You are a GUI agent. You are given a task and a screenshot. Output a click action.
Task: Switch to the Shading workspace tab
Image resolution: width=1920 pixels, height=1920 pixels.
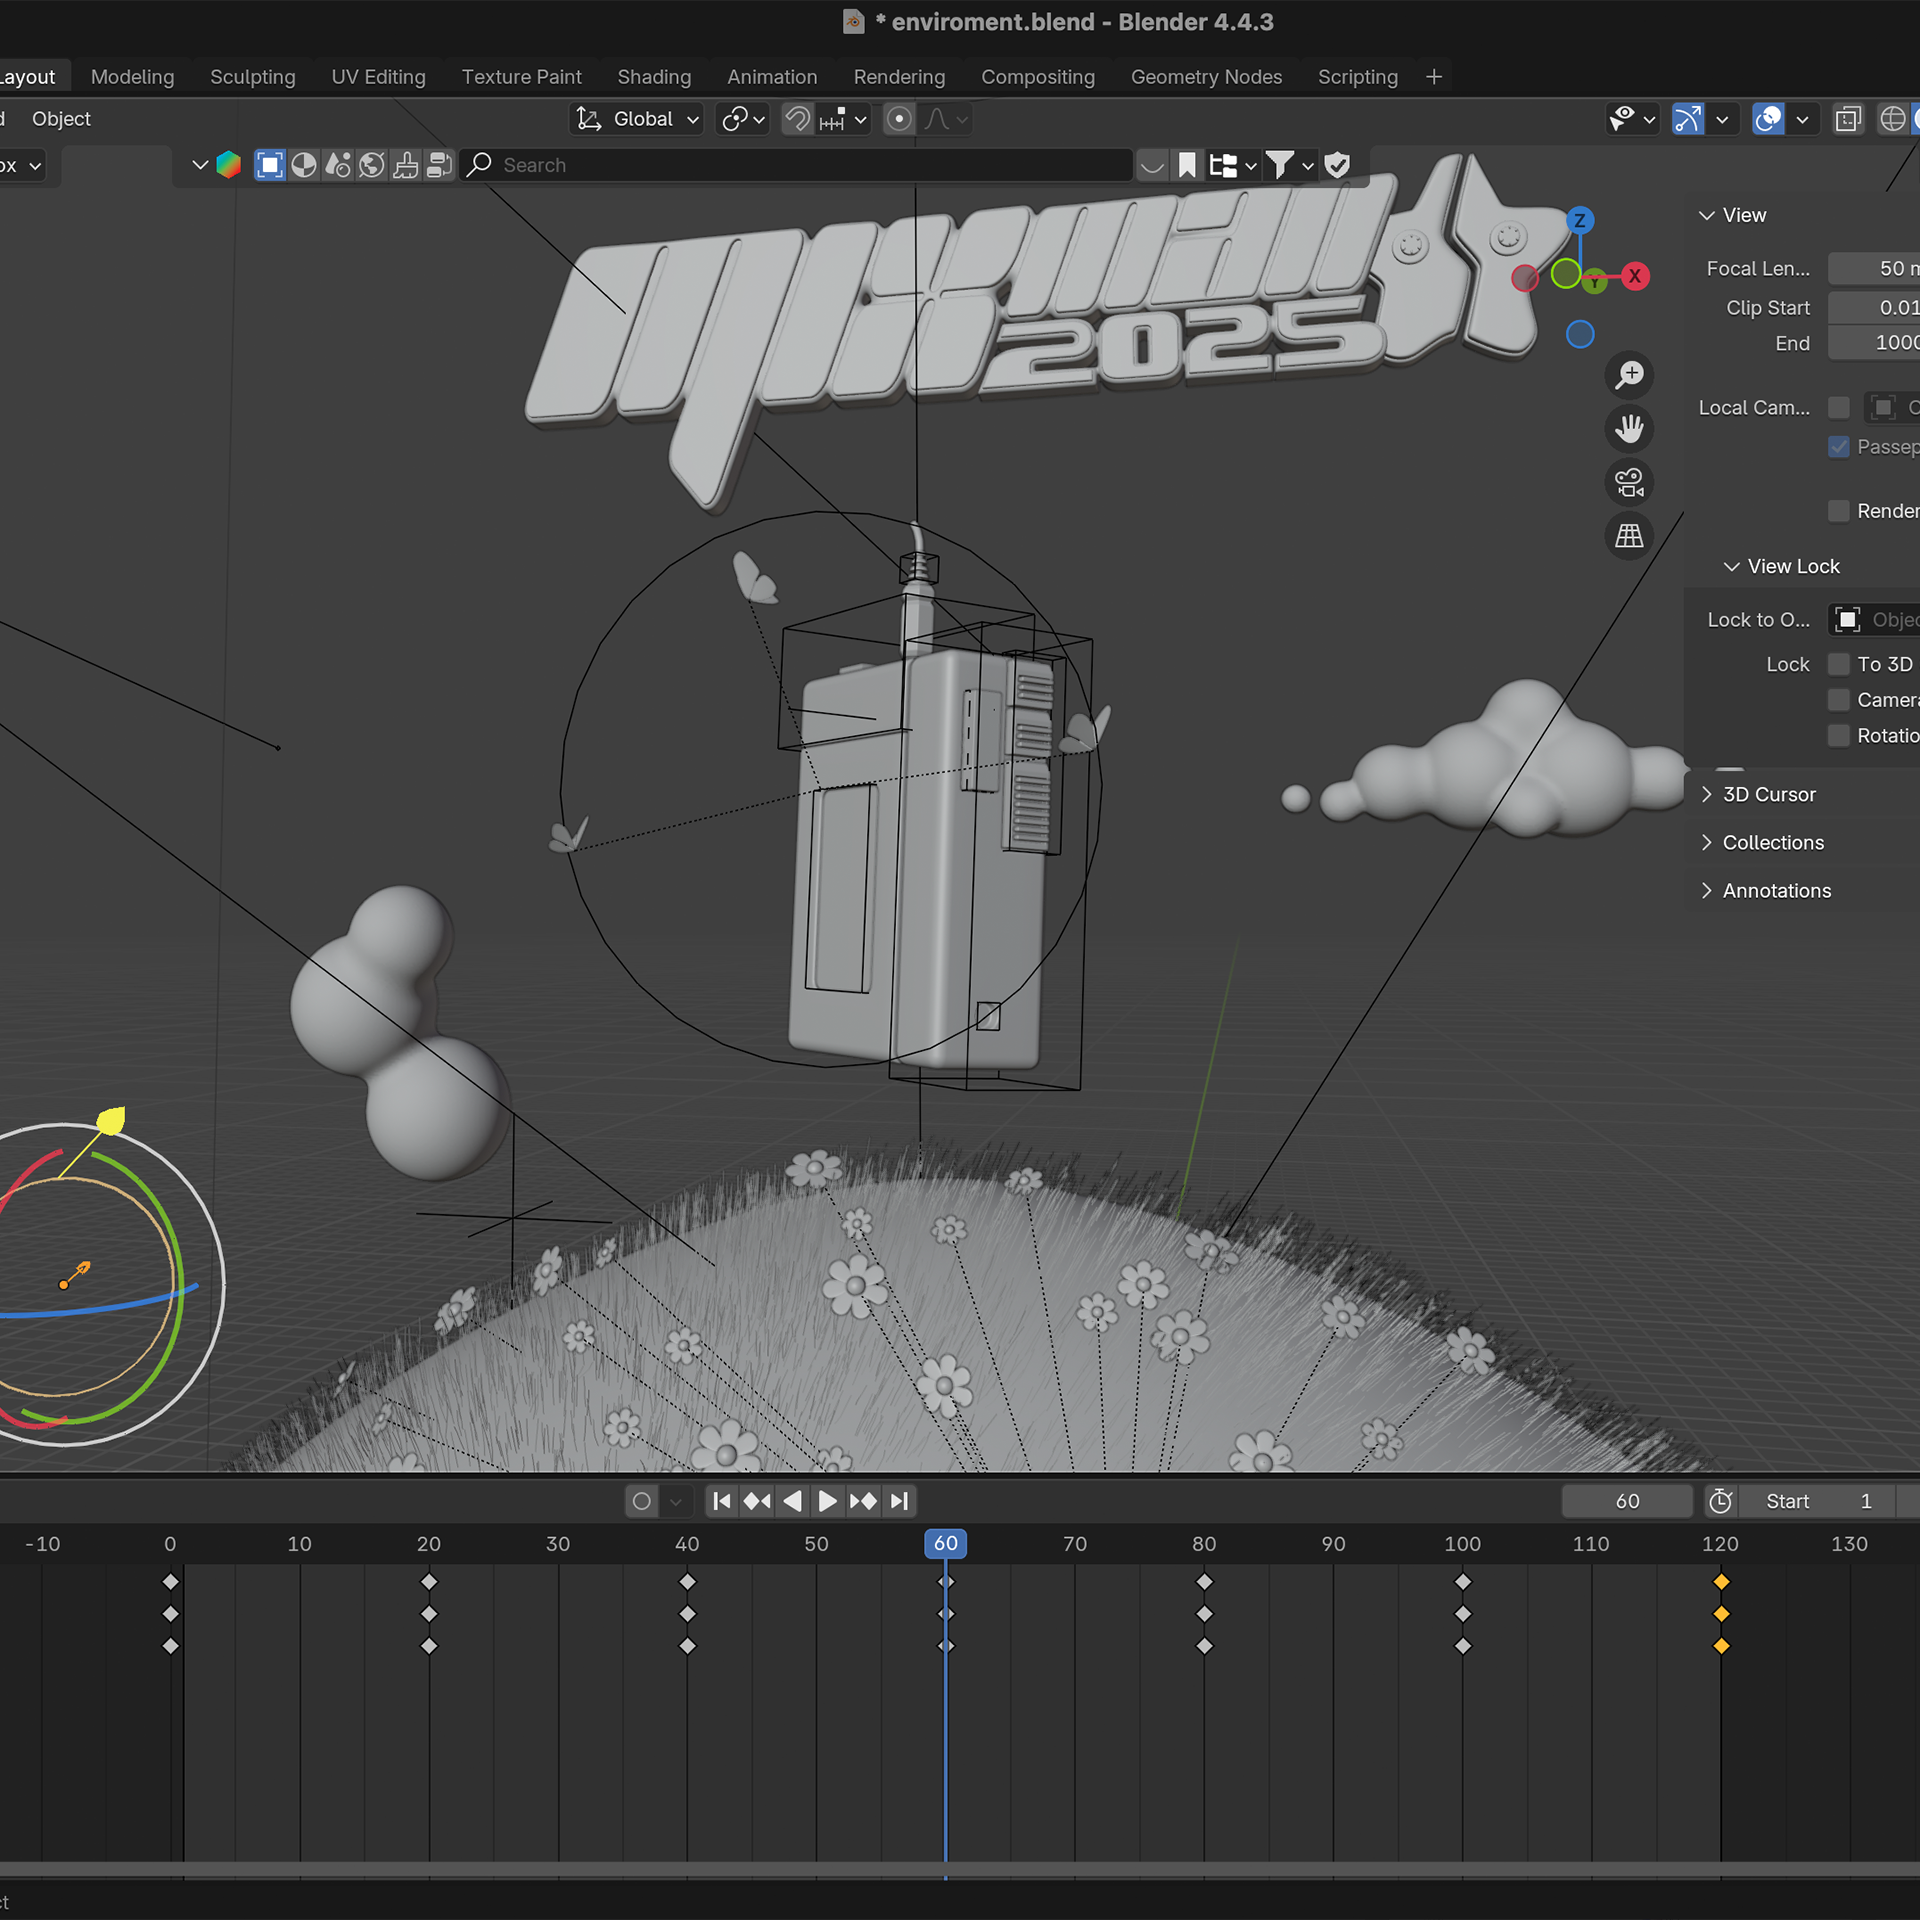[653, 77]
